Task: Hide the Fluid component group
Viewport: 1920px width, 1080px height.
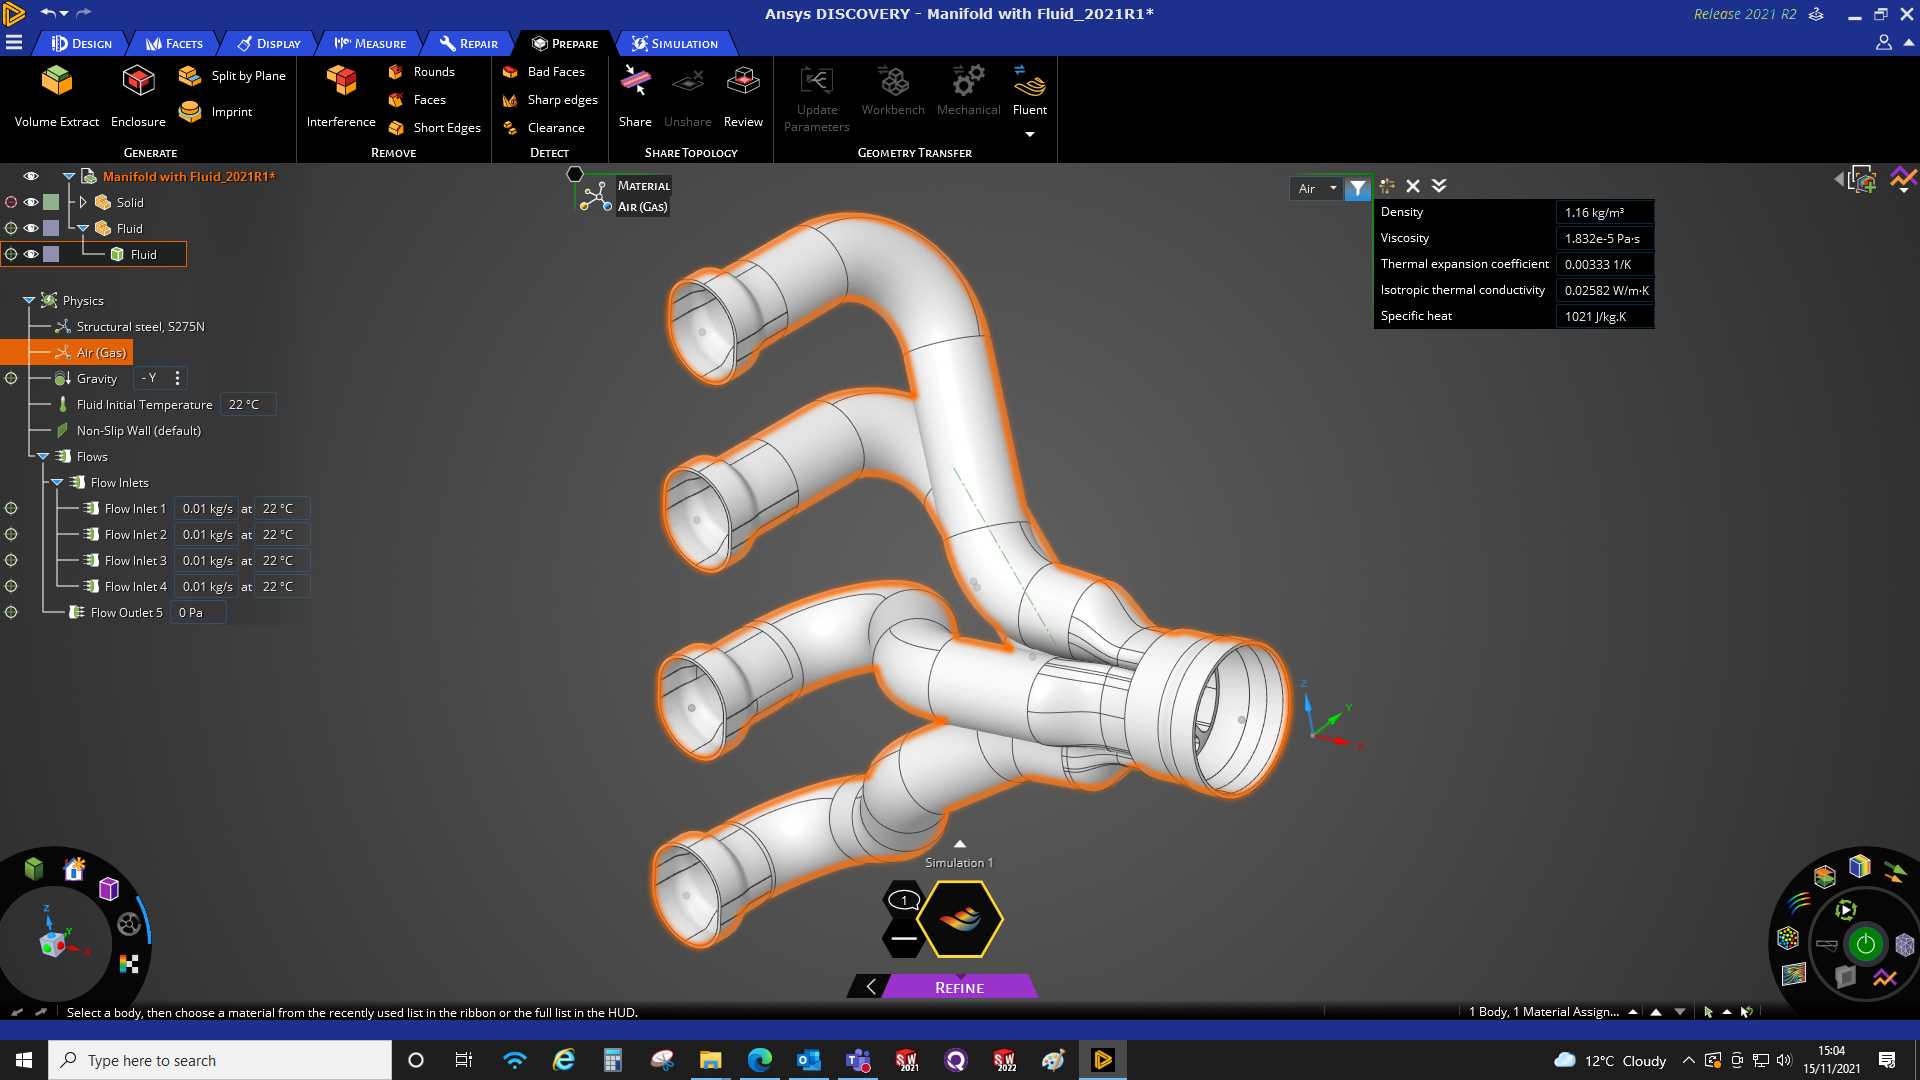Action: pyautogui.click(x=31, y=228)
